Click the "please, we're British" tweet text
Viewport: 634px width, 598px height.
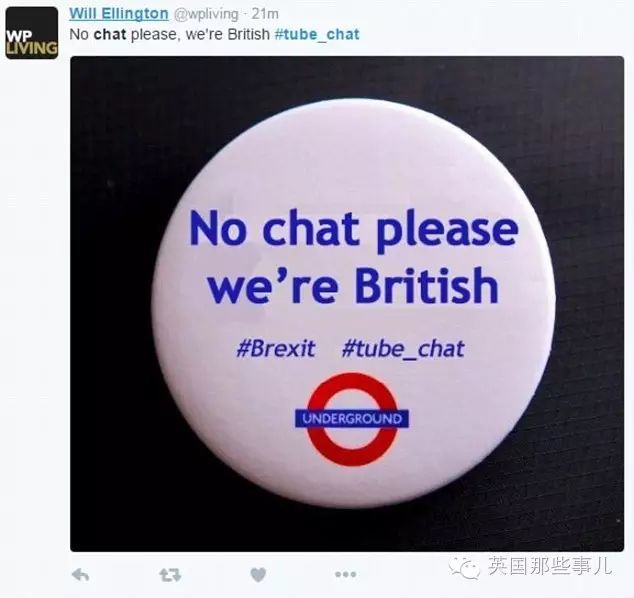pos(200,35)
